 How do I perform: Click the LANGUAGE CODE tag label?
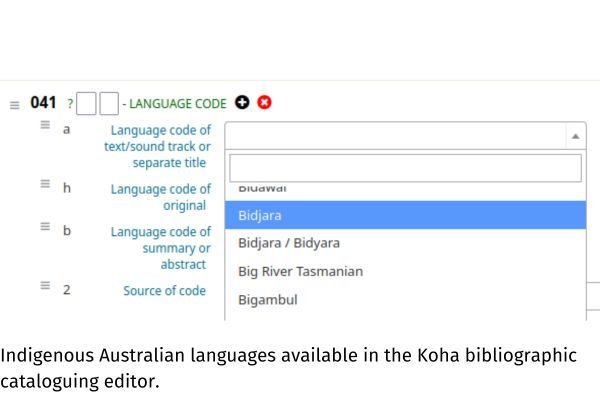(178, 104)
